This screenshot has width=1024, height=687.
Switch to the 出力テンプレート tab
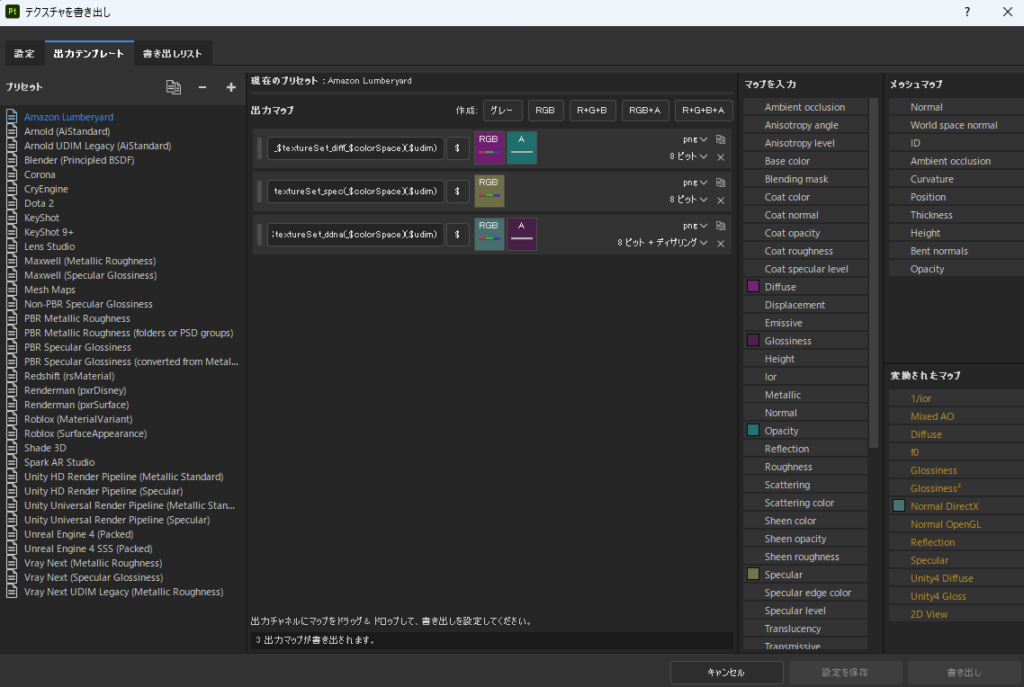tap(89, 54)
